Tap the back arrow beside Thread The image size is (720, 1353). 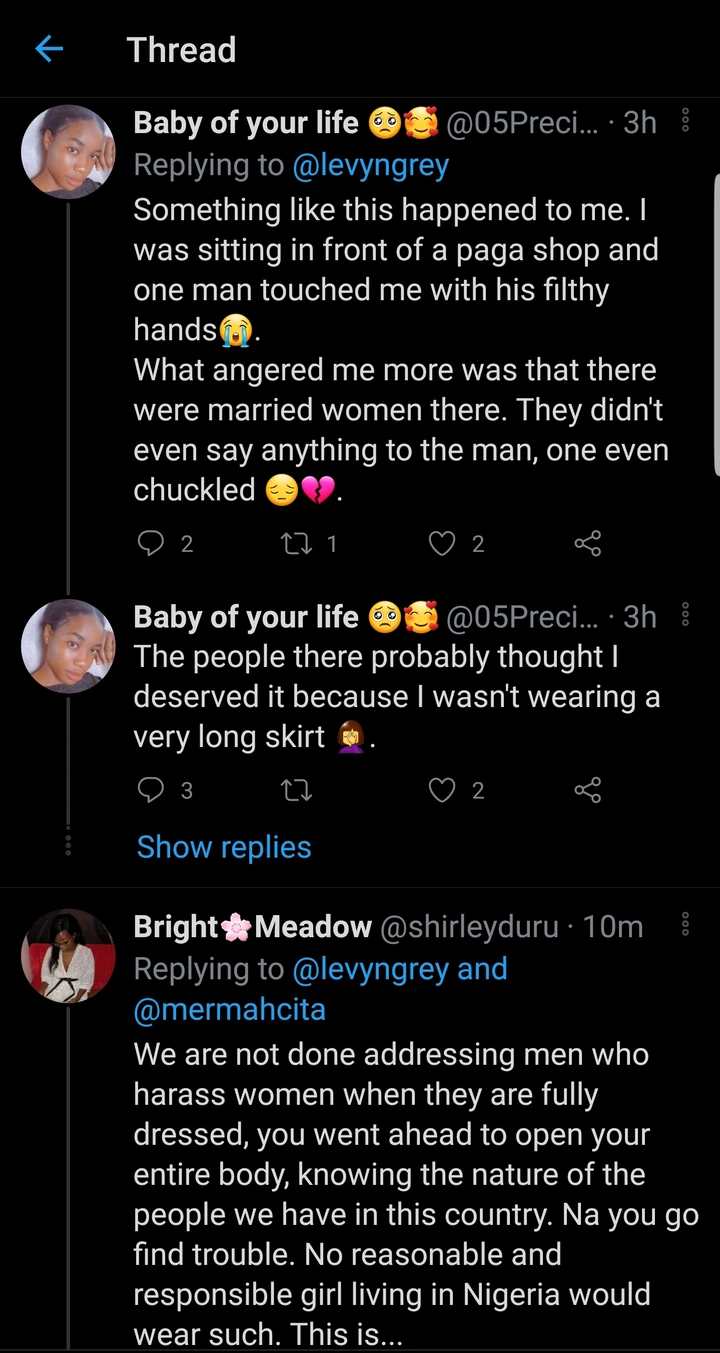point(49,49)
